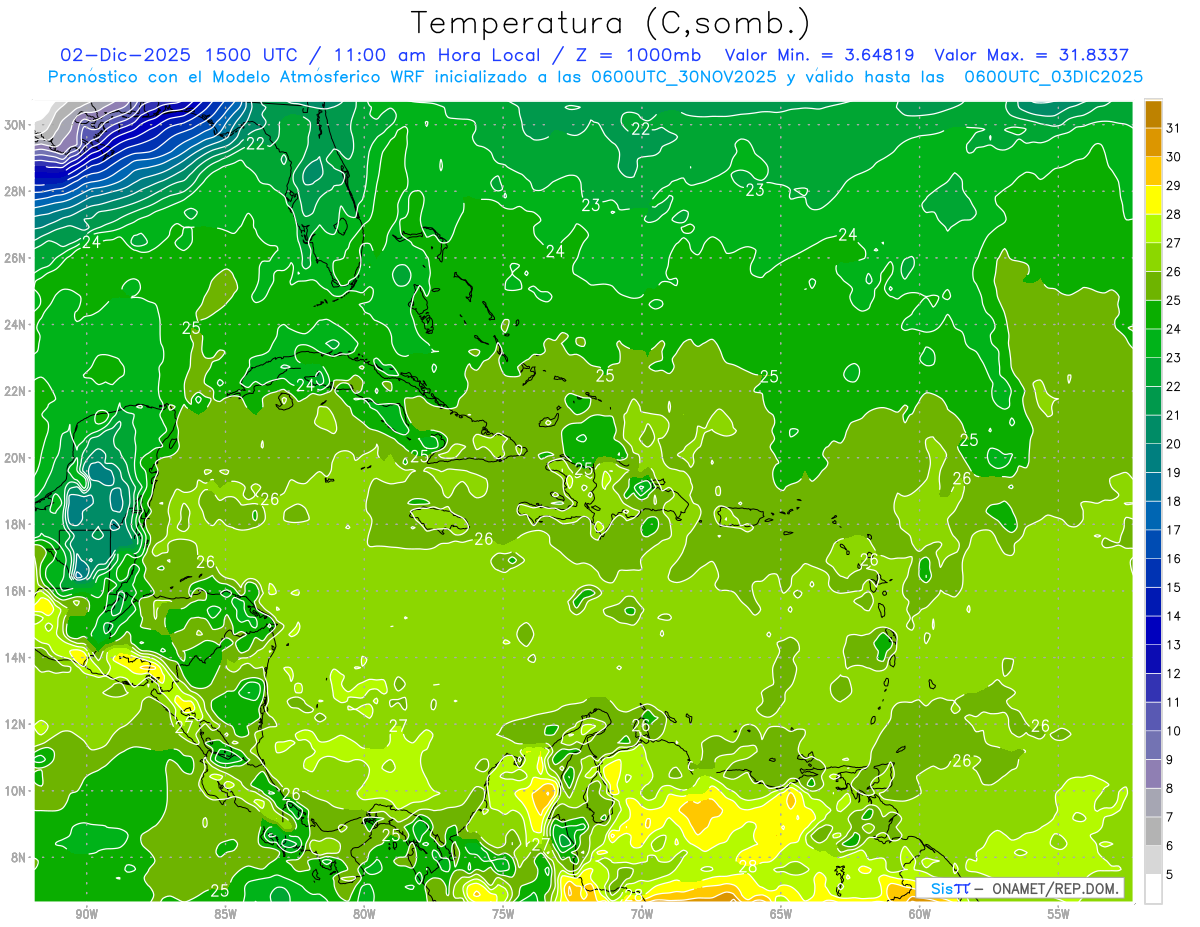This screenshot has height=927, width=1200.
Task: Click the legend label '10'
Action: point(1173,731)
